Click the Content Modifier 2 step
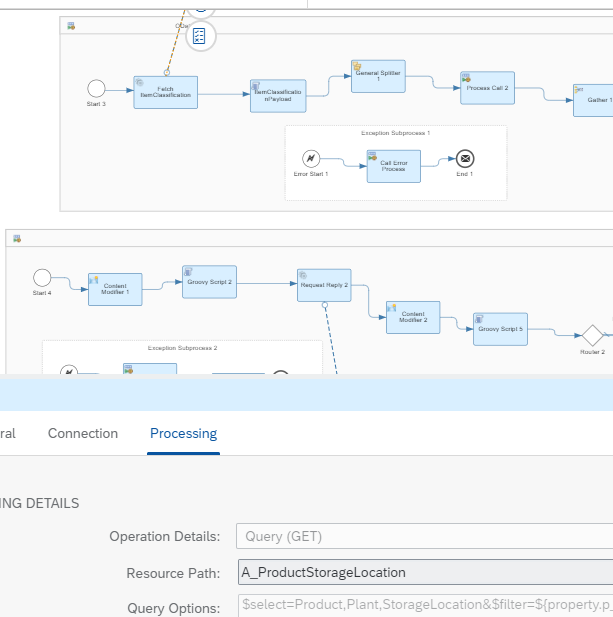613x617 pixels. coord(413,318)
